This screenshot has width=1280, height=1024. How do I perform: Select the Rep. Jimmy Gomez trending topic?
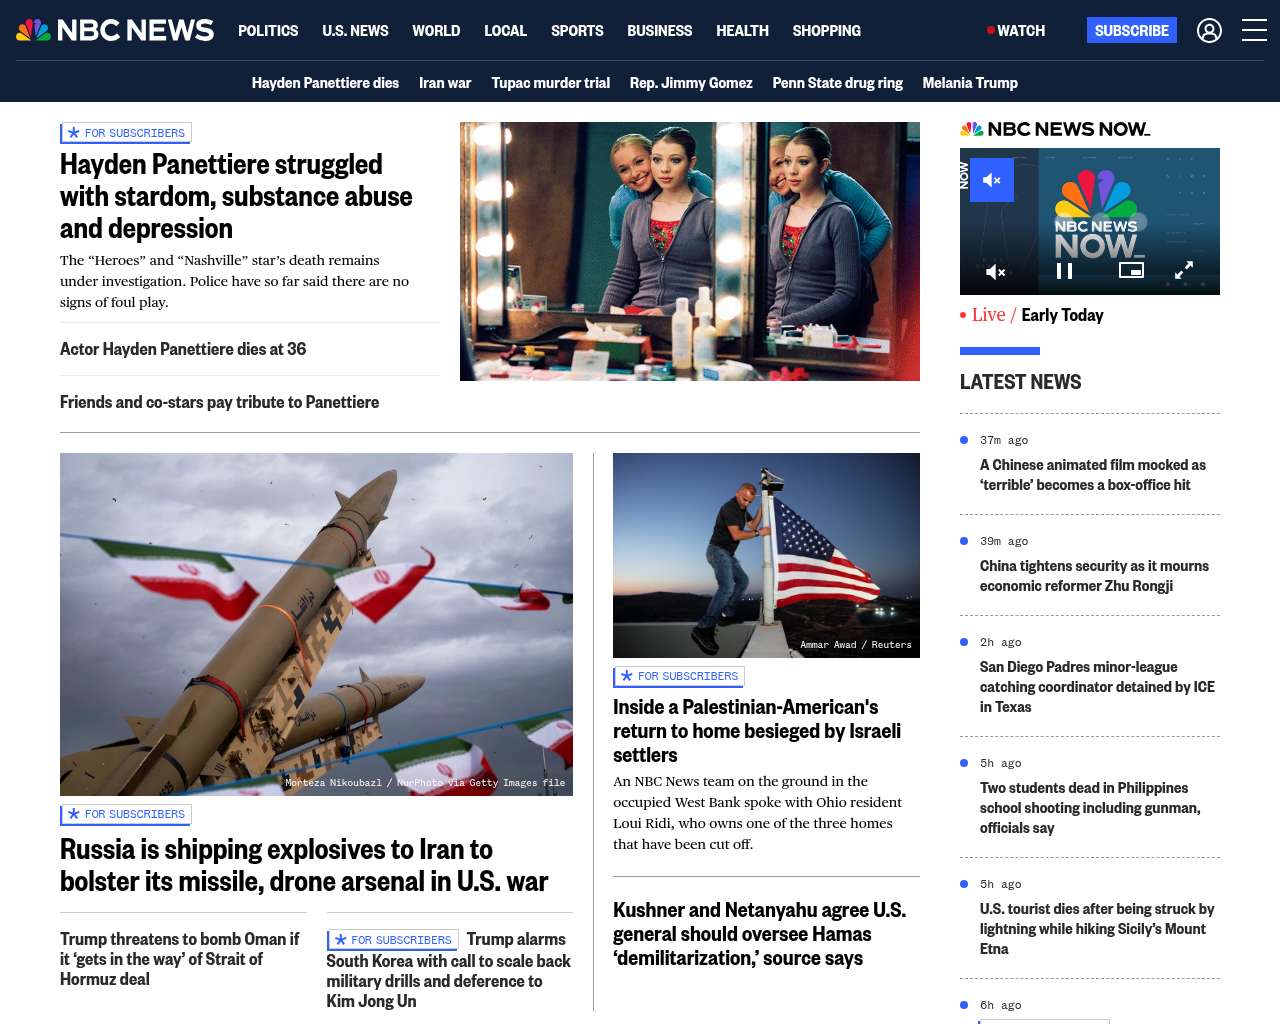[x=691, y=83]
